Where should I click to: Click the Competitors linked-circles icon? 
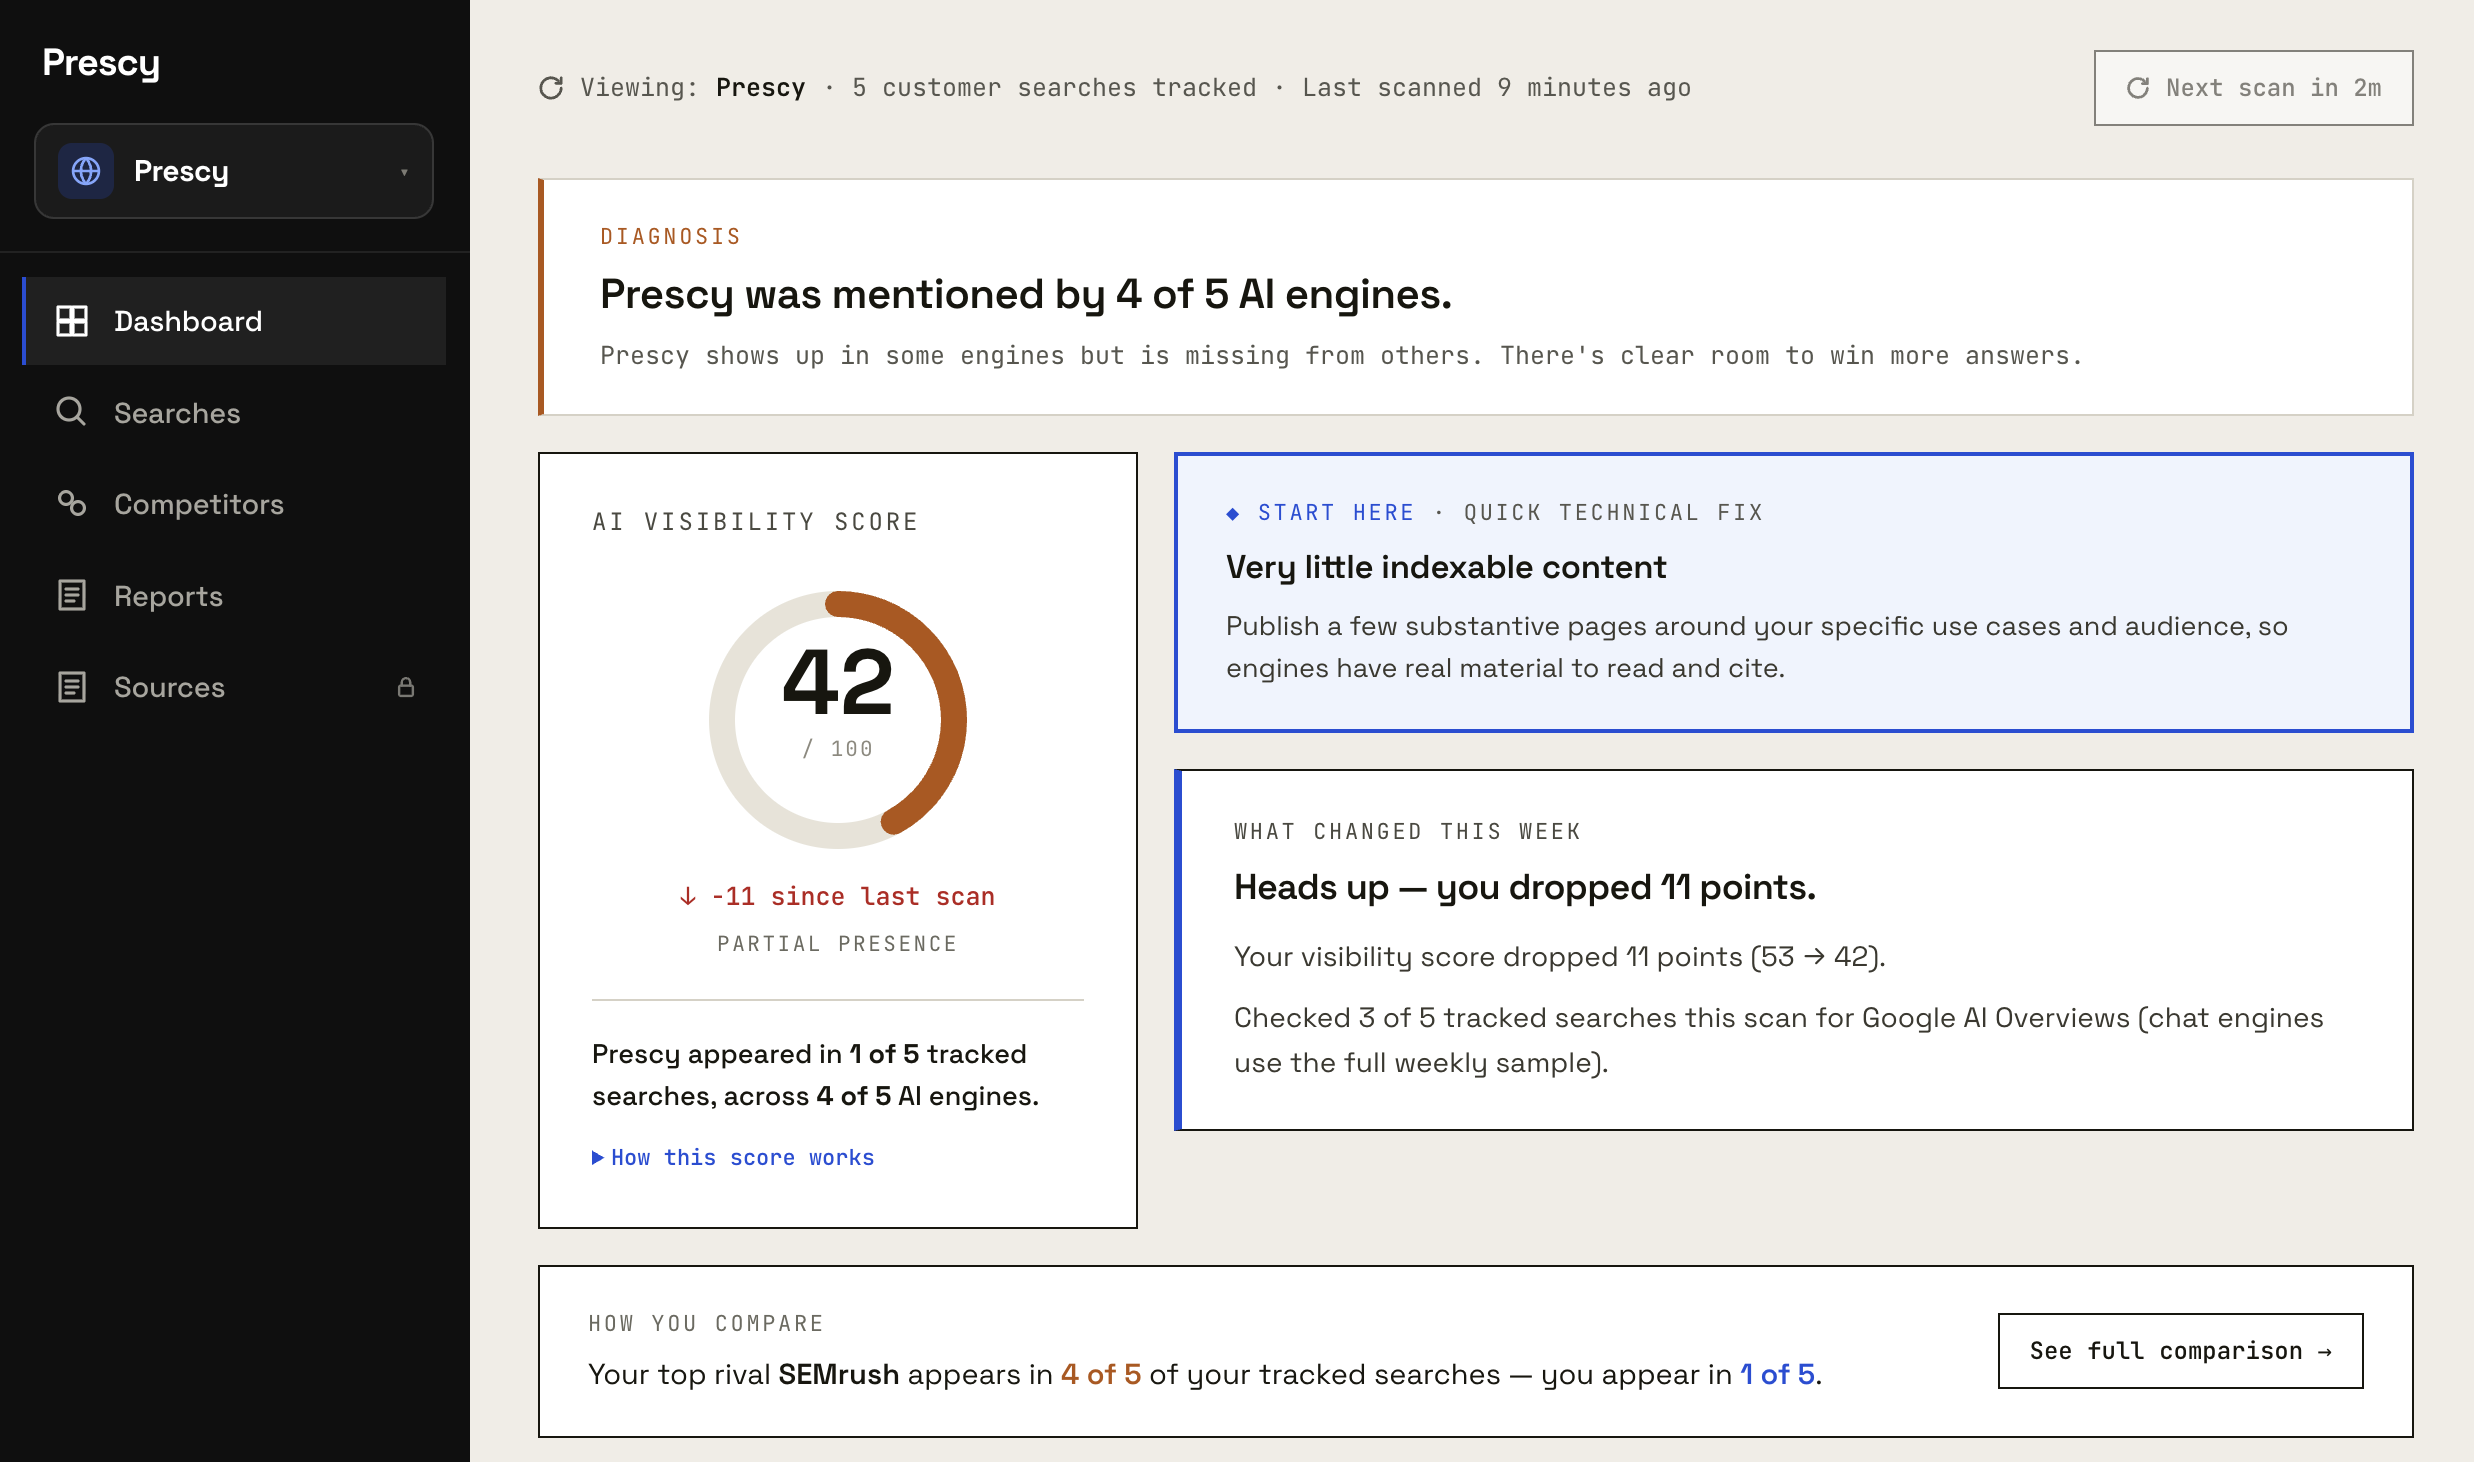72,503
